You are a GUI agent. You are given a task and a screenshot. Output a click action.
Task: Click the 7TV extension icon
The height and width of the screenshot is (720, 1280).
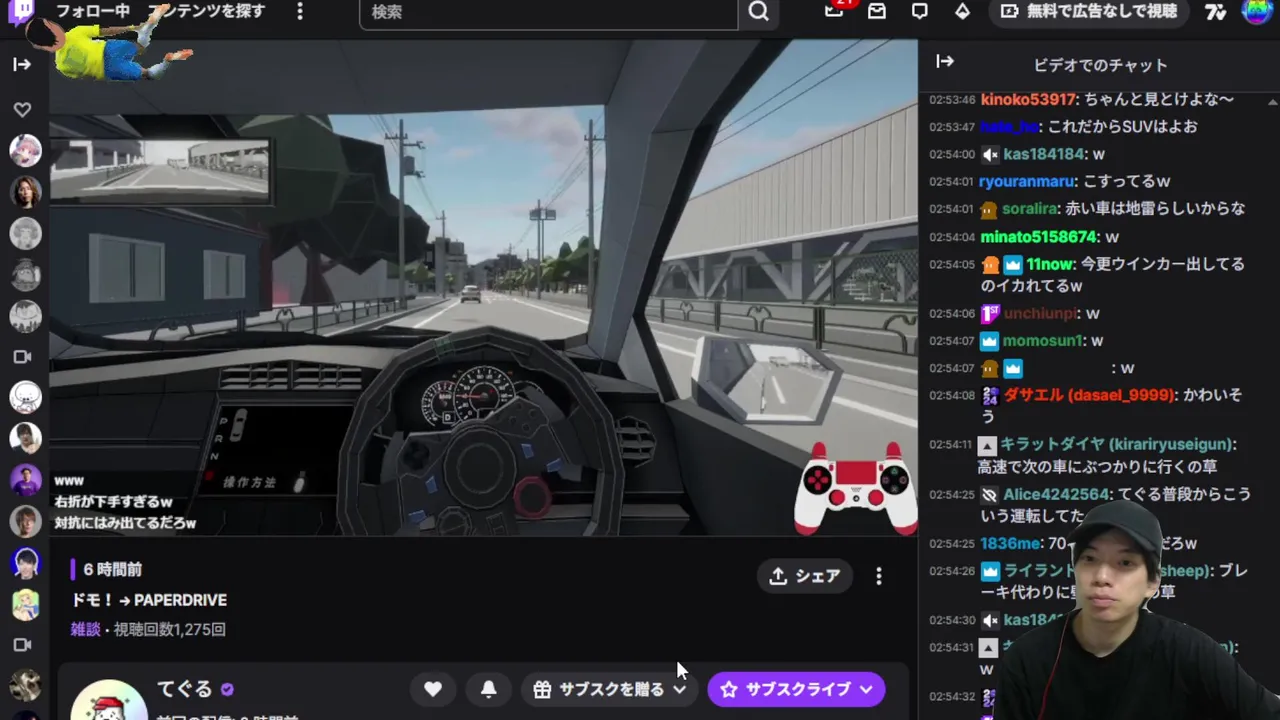tap(1215, 12)
